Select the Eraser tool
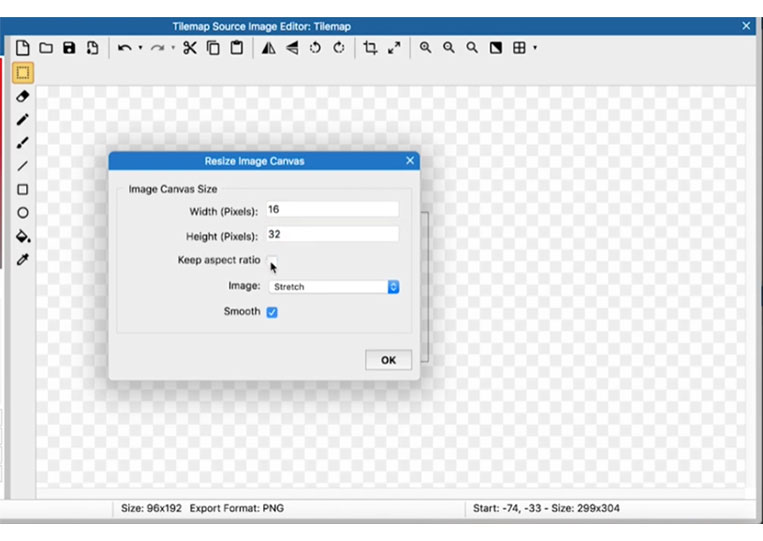 point(23,96)
